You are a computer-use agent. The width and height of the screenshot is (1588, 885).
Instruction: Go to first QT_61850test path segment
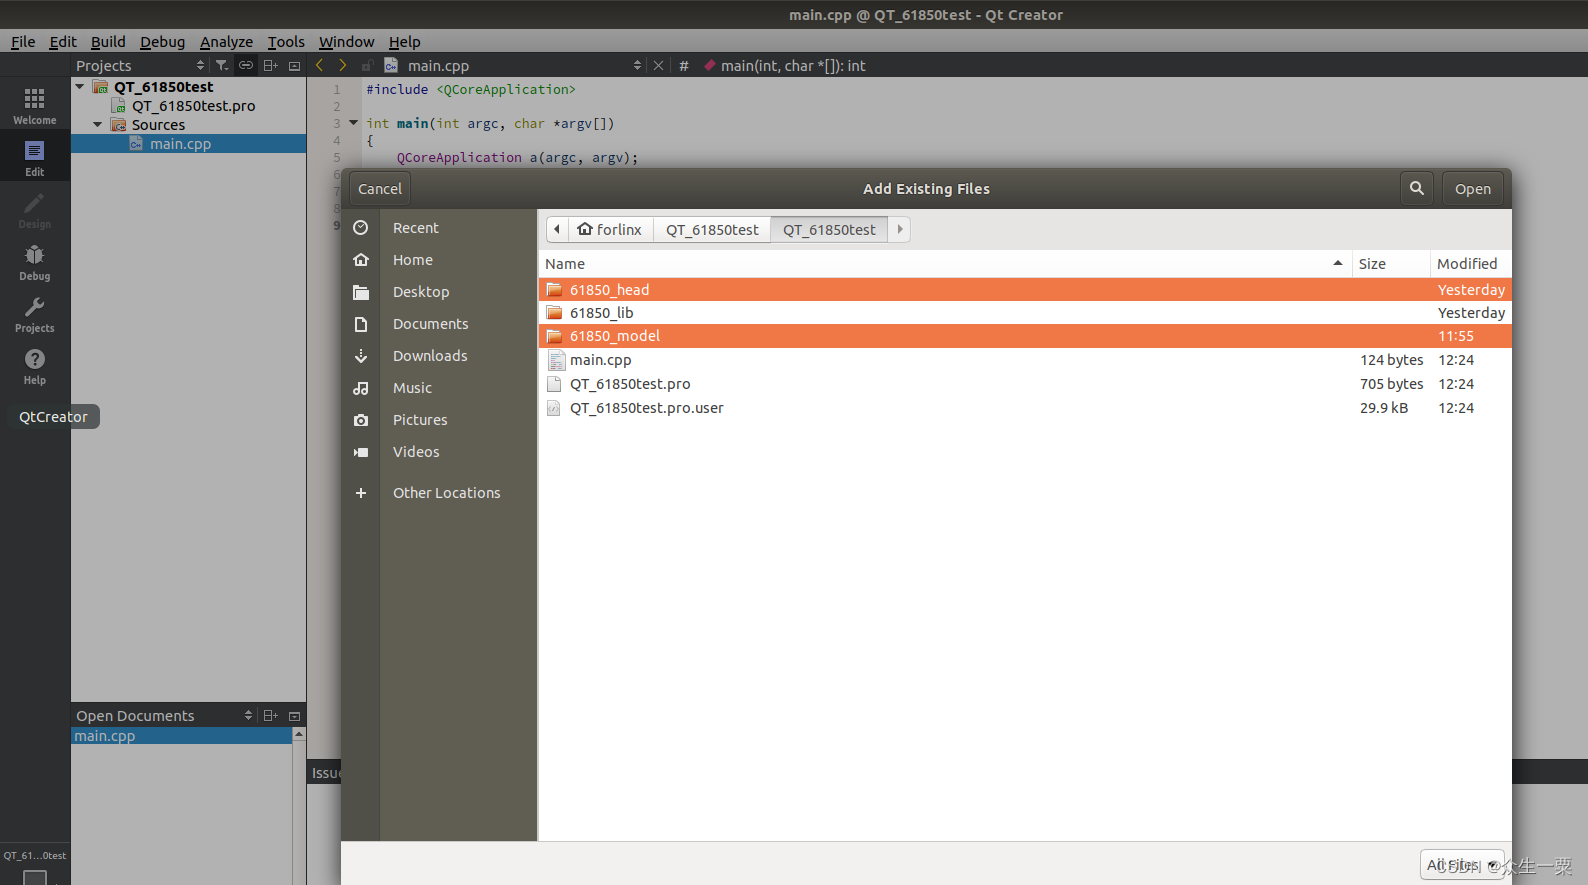coord(712,229)
